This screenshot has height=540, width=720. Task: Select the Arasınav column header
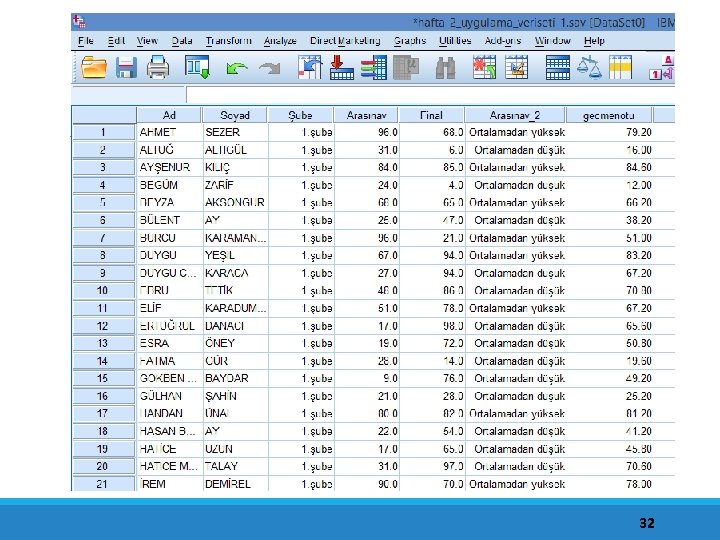[x=366, y=115]
